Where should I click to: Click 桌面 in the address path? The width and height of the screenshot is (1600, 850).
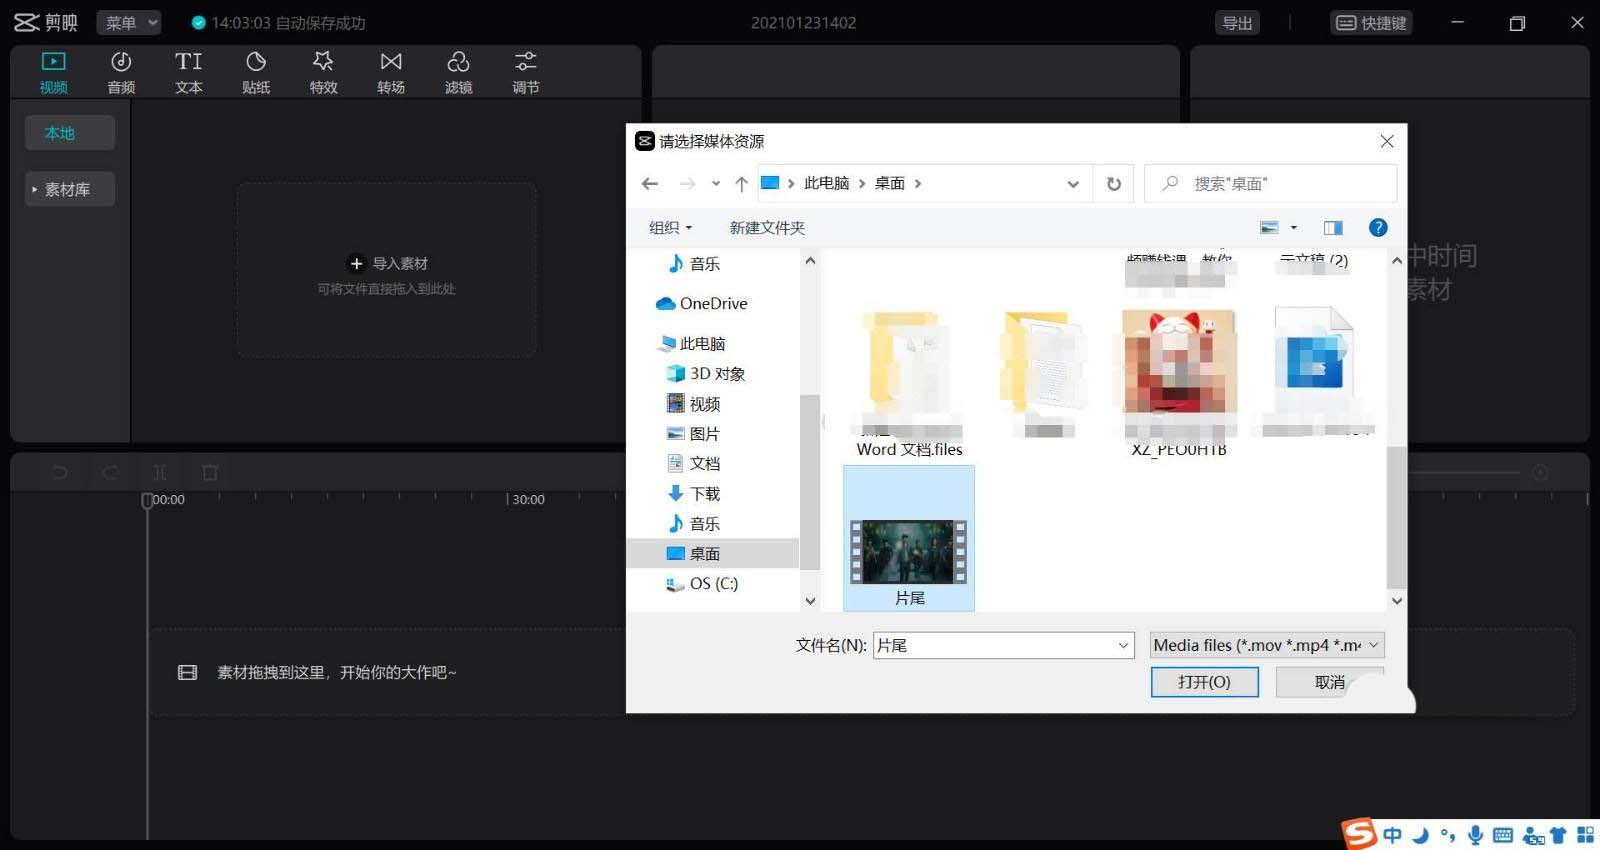point(890,183)
